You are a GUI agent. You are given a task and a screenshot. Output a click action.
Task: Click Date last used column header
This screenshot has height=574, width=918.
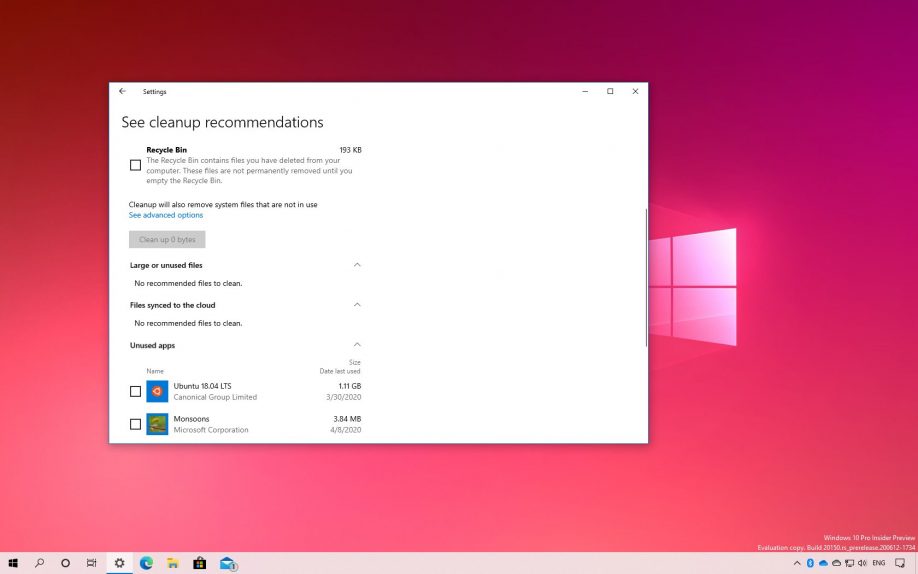pos(340,371)
